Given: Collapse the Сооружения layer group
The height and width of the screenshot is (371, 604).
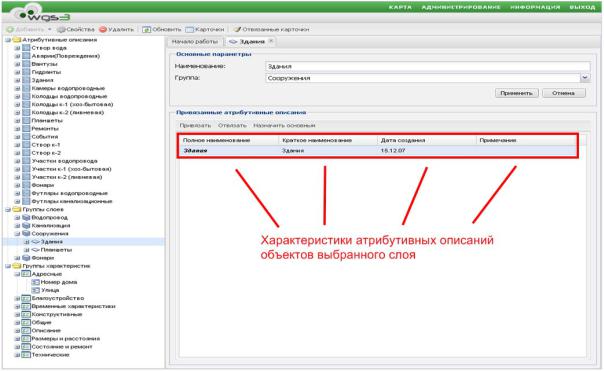Looking at the screenshot, I should point(17,234).
